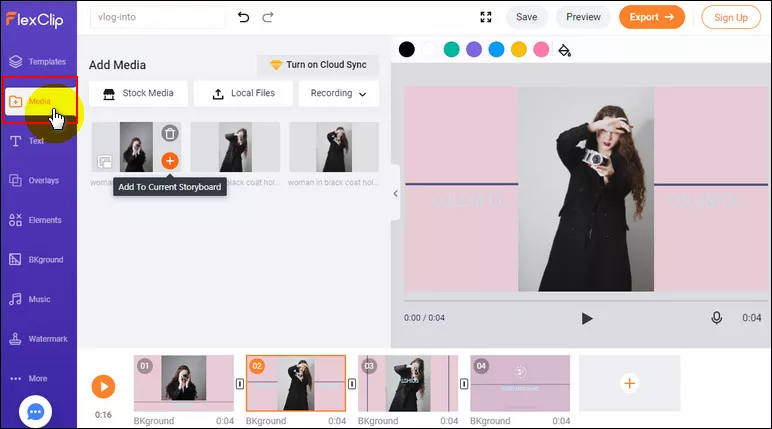Select storyboard scene 02
Image resolution: width=772 pixels, height=429 pixels.
(296, 383)
